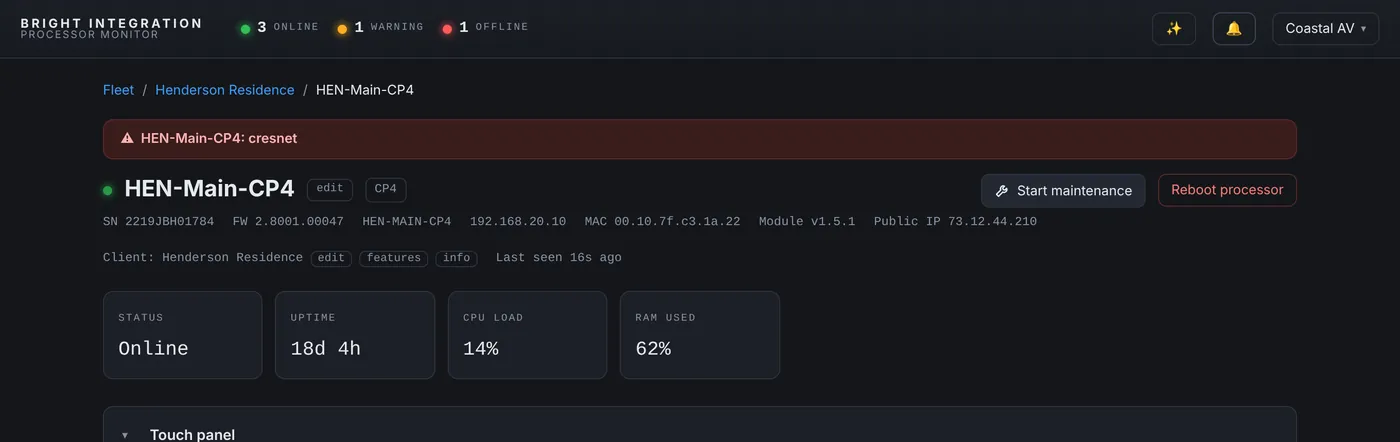Click the orange warning status dot
Screen dimensions: 1400x442
click(342, 29)
